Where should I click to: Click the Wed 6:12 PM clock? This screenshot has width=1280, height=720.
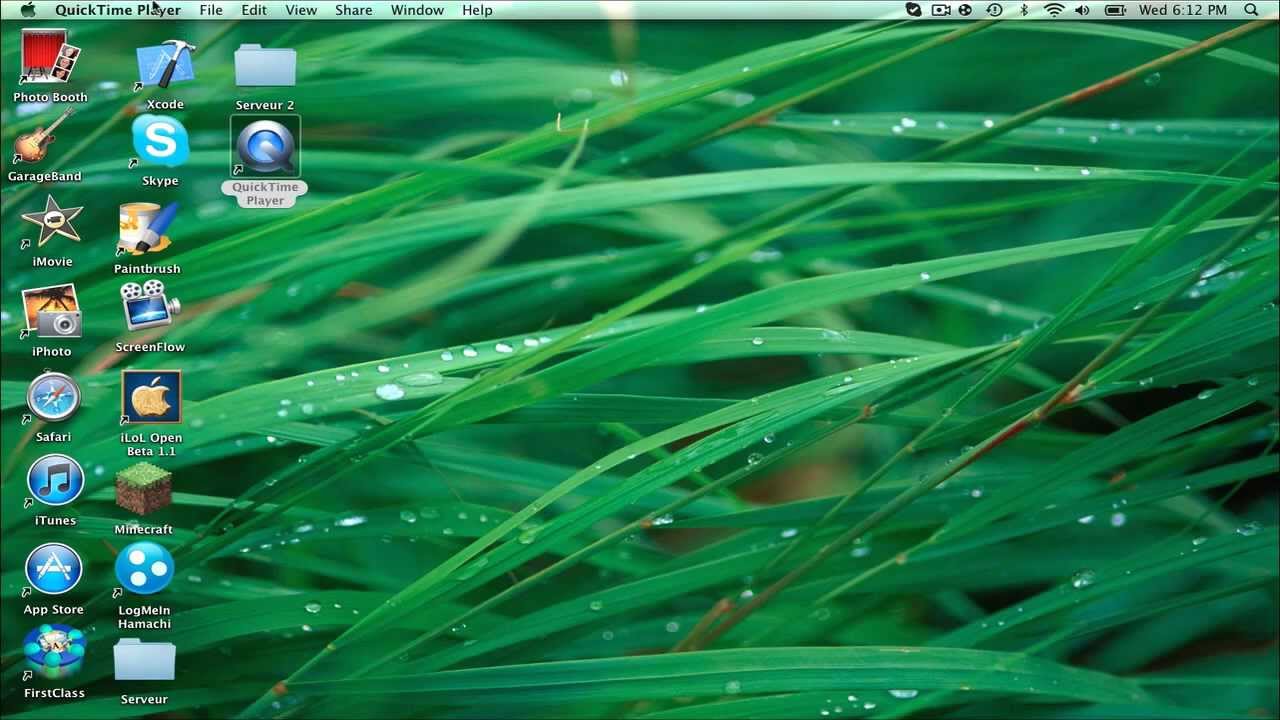tap(1183, 10)
